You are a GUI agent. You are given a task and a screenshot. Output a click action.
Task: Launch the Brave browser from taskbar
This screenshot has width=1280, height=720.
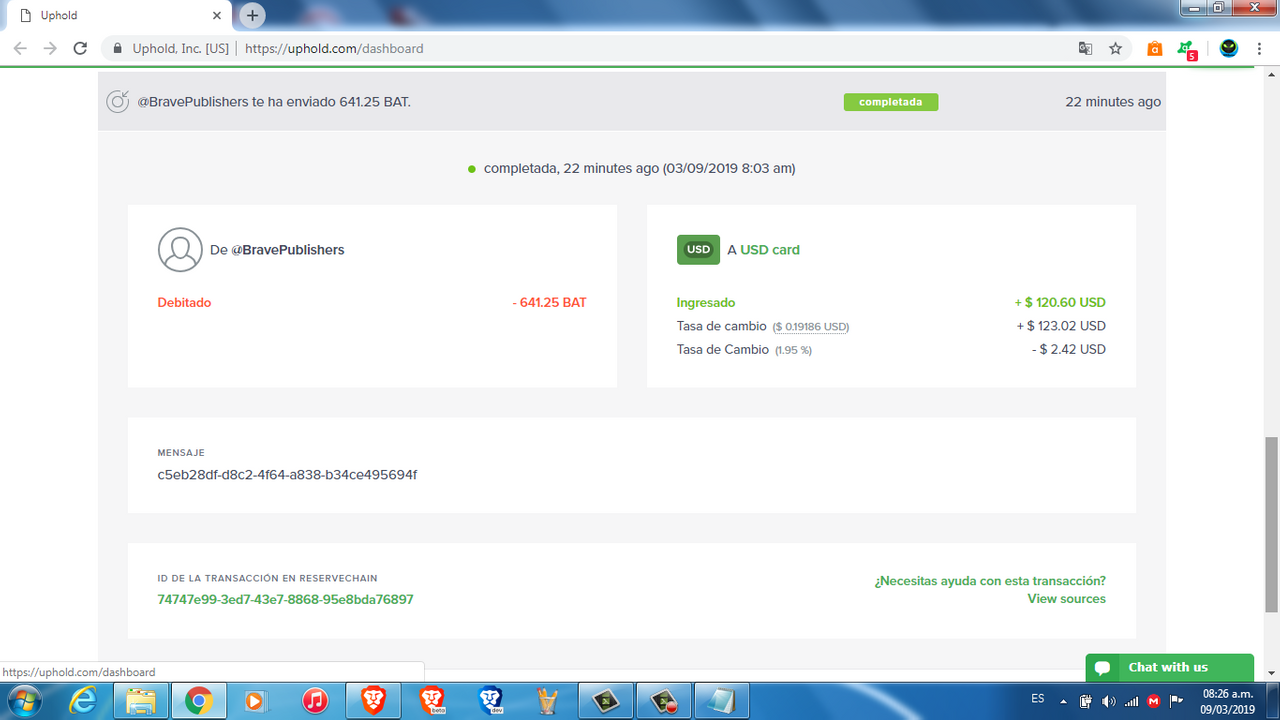373,701
